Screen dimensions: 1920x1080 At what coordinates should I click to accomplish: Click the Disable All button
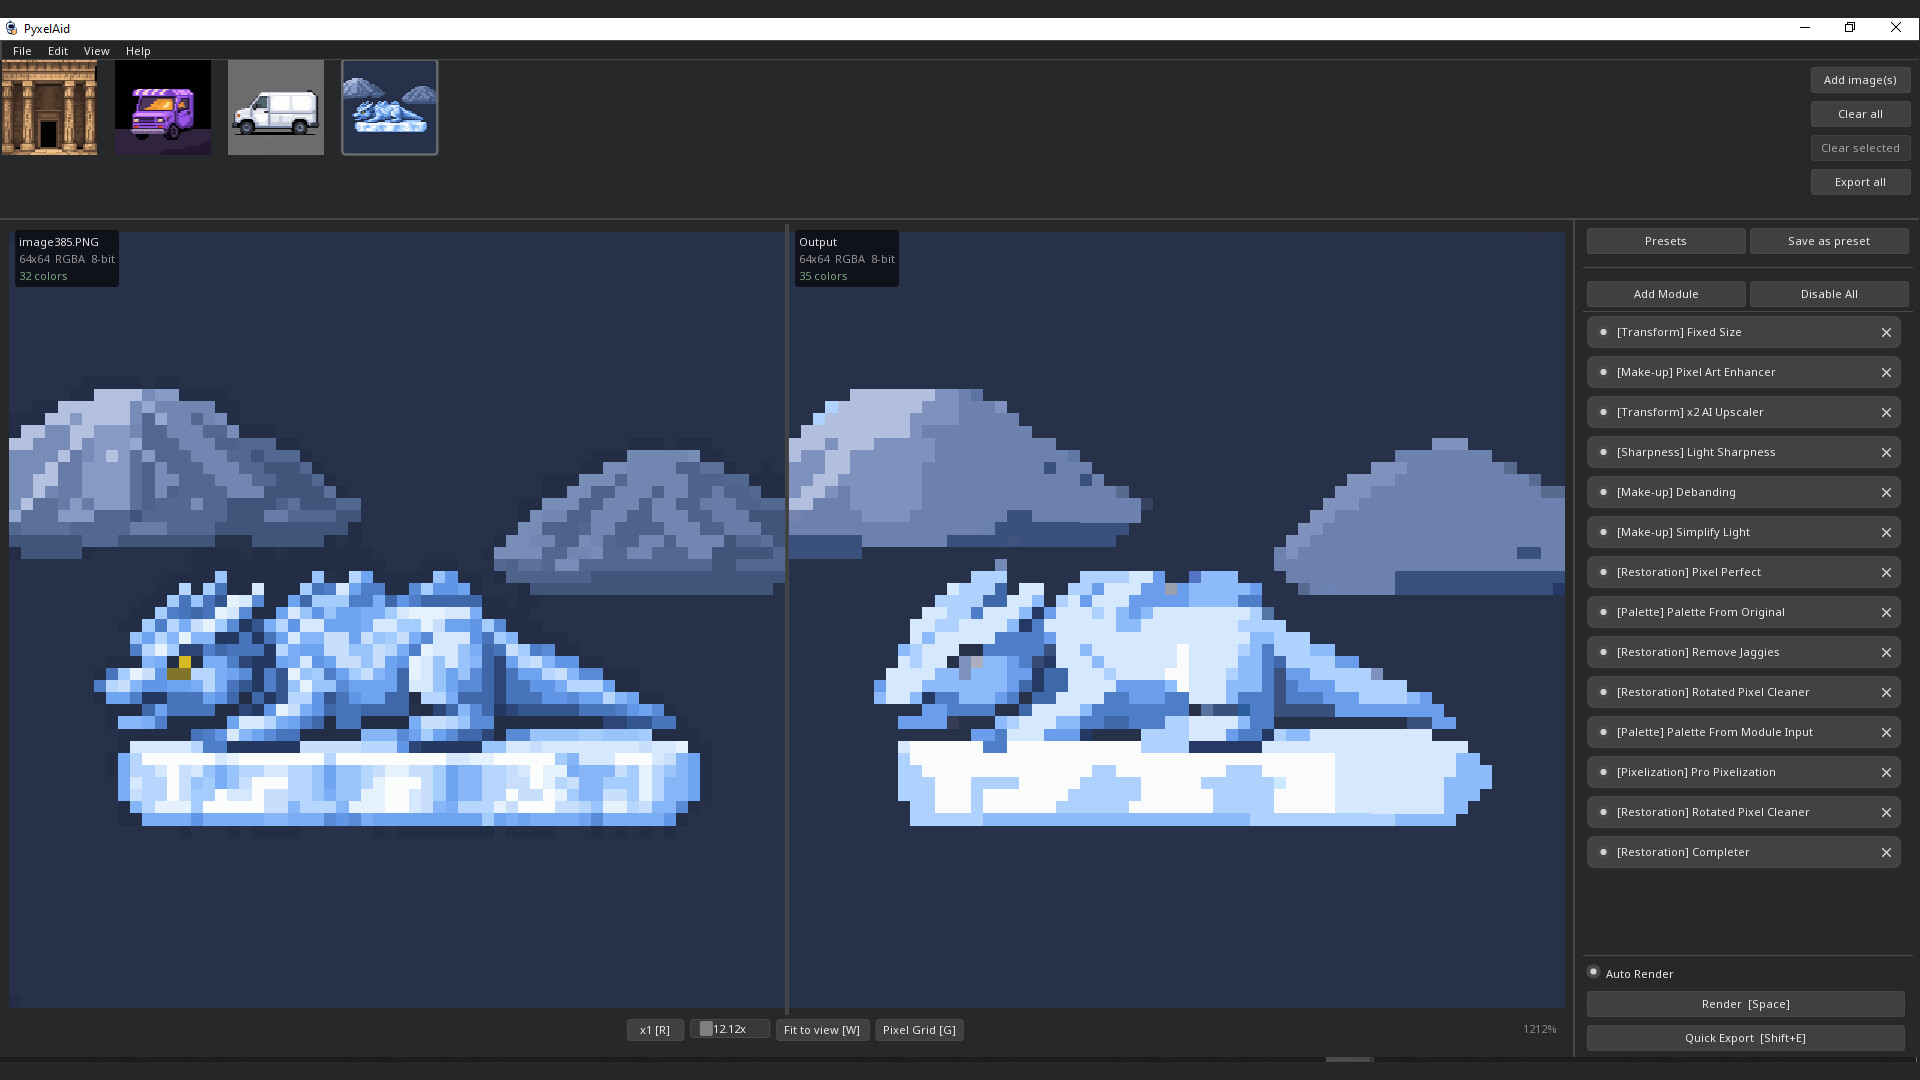click(1829, 294)
